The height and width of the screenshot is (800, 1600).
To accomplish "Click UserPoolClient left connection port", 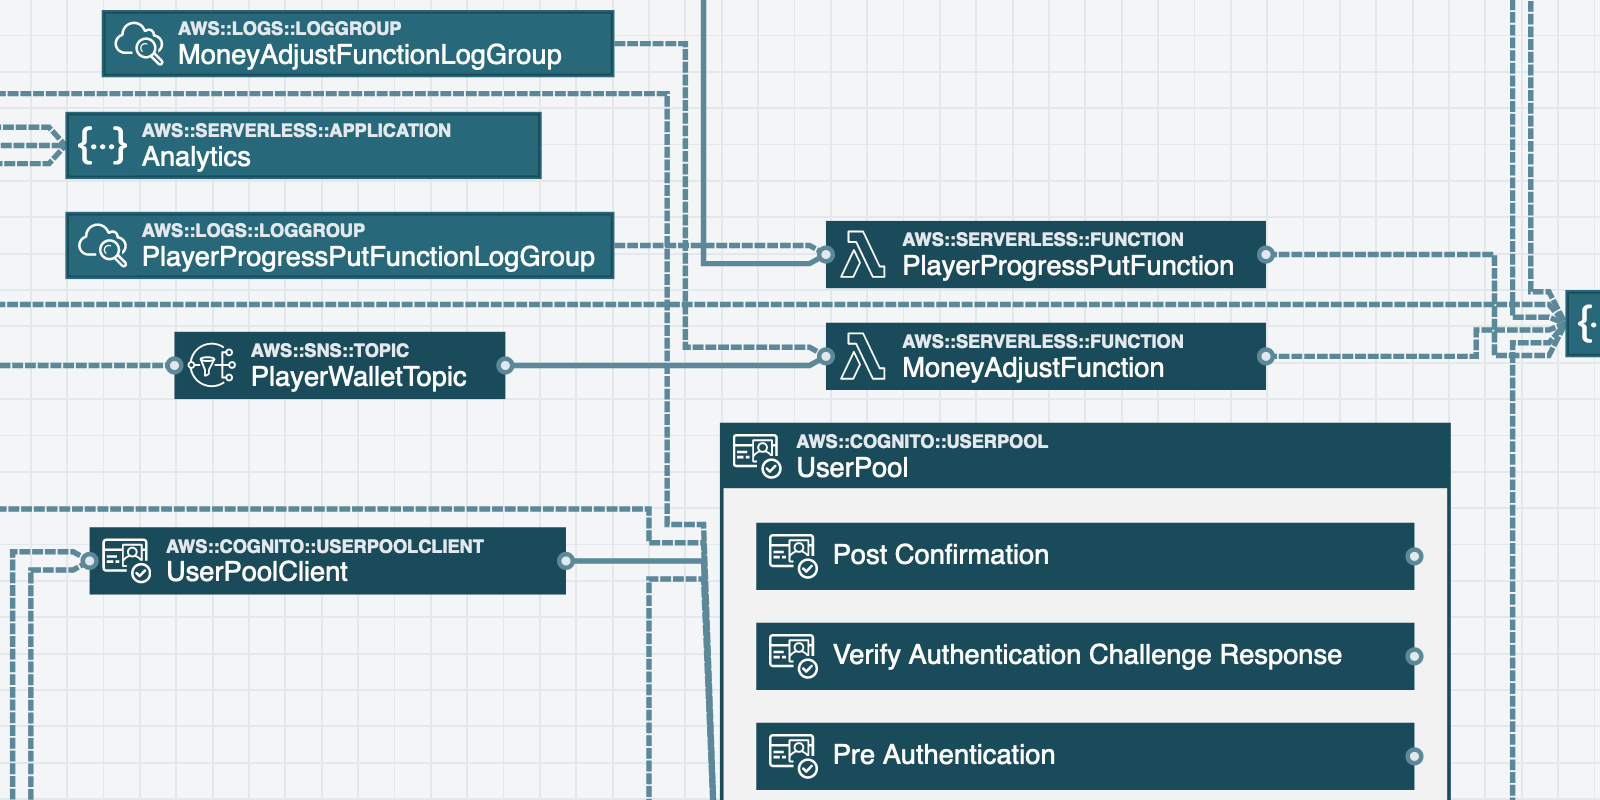I will [90, 561].
